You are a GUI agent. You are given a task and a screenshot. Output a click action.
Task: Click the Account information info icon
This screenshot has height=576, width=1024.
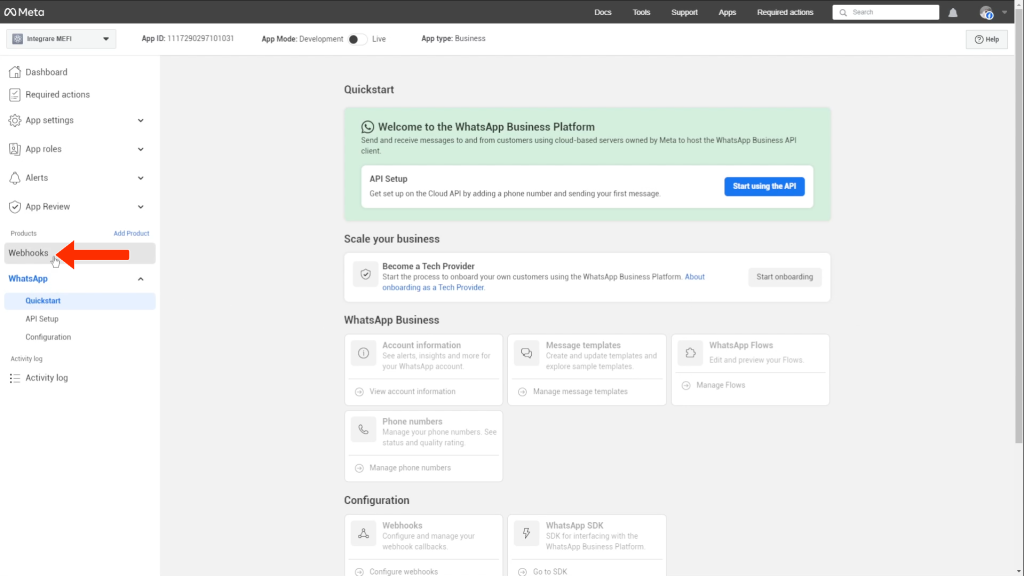coord(364,353)
